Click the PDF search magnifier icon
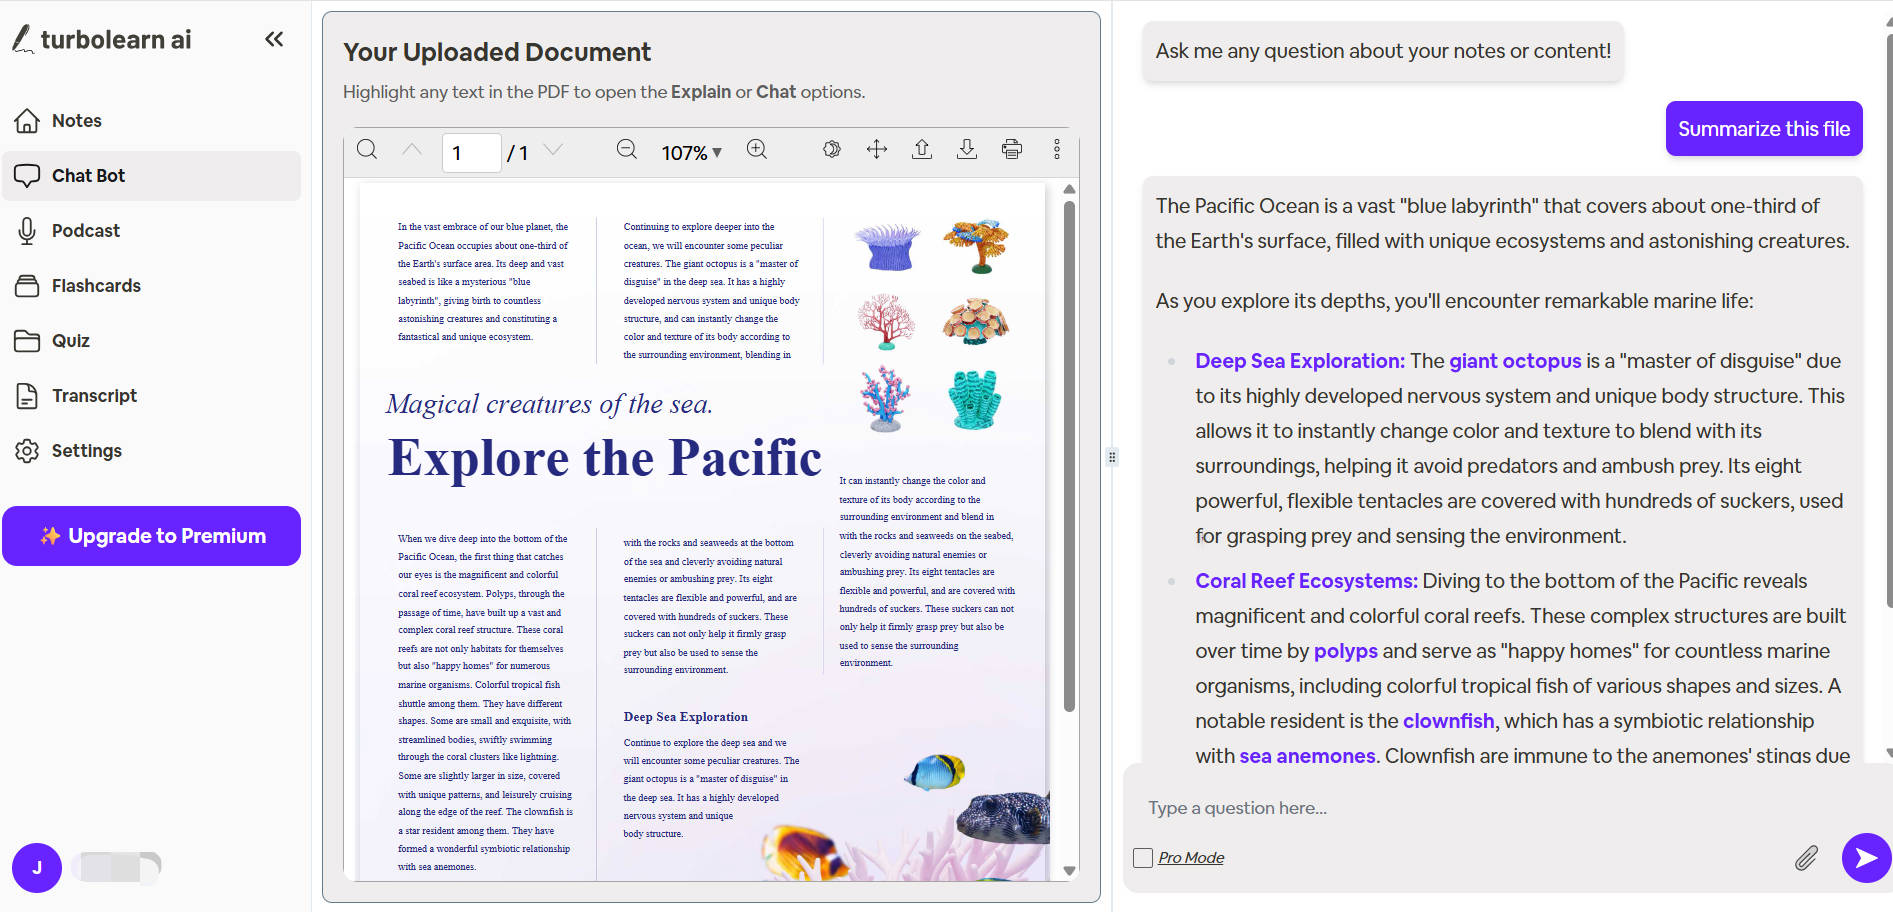Screen dimensions: 1893x912 coord(367,150)
